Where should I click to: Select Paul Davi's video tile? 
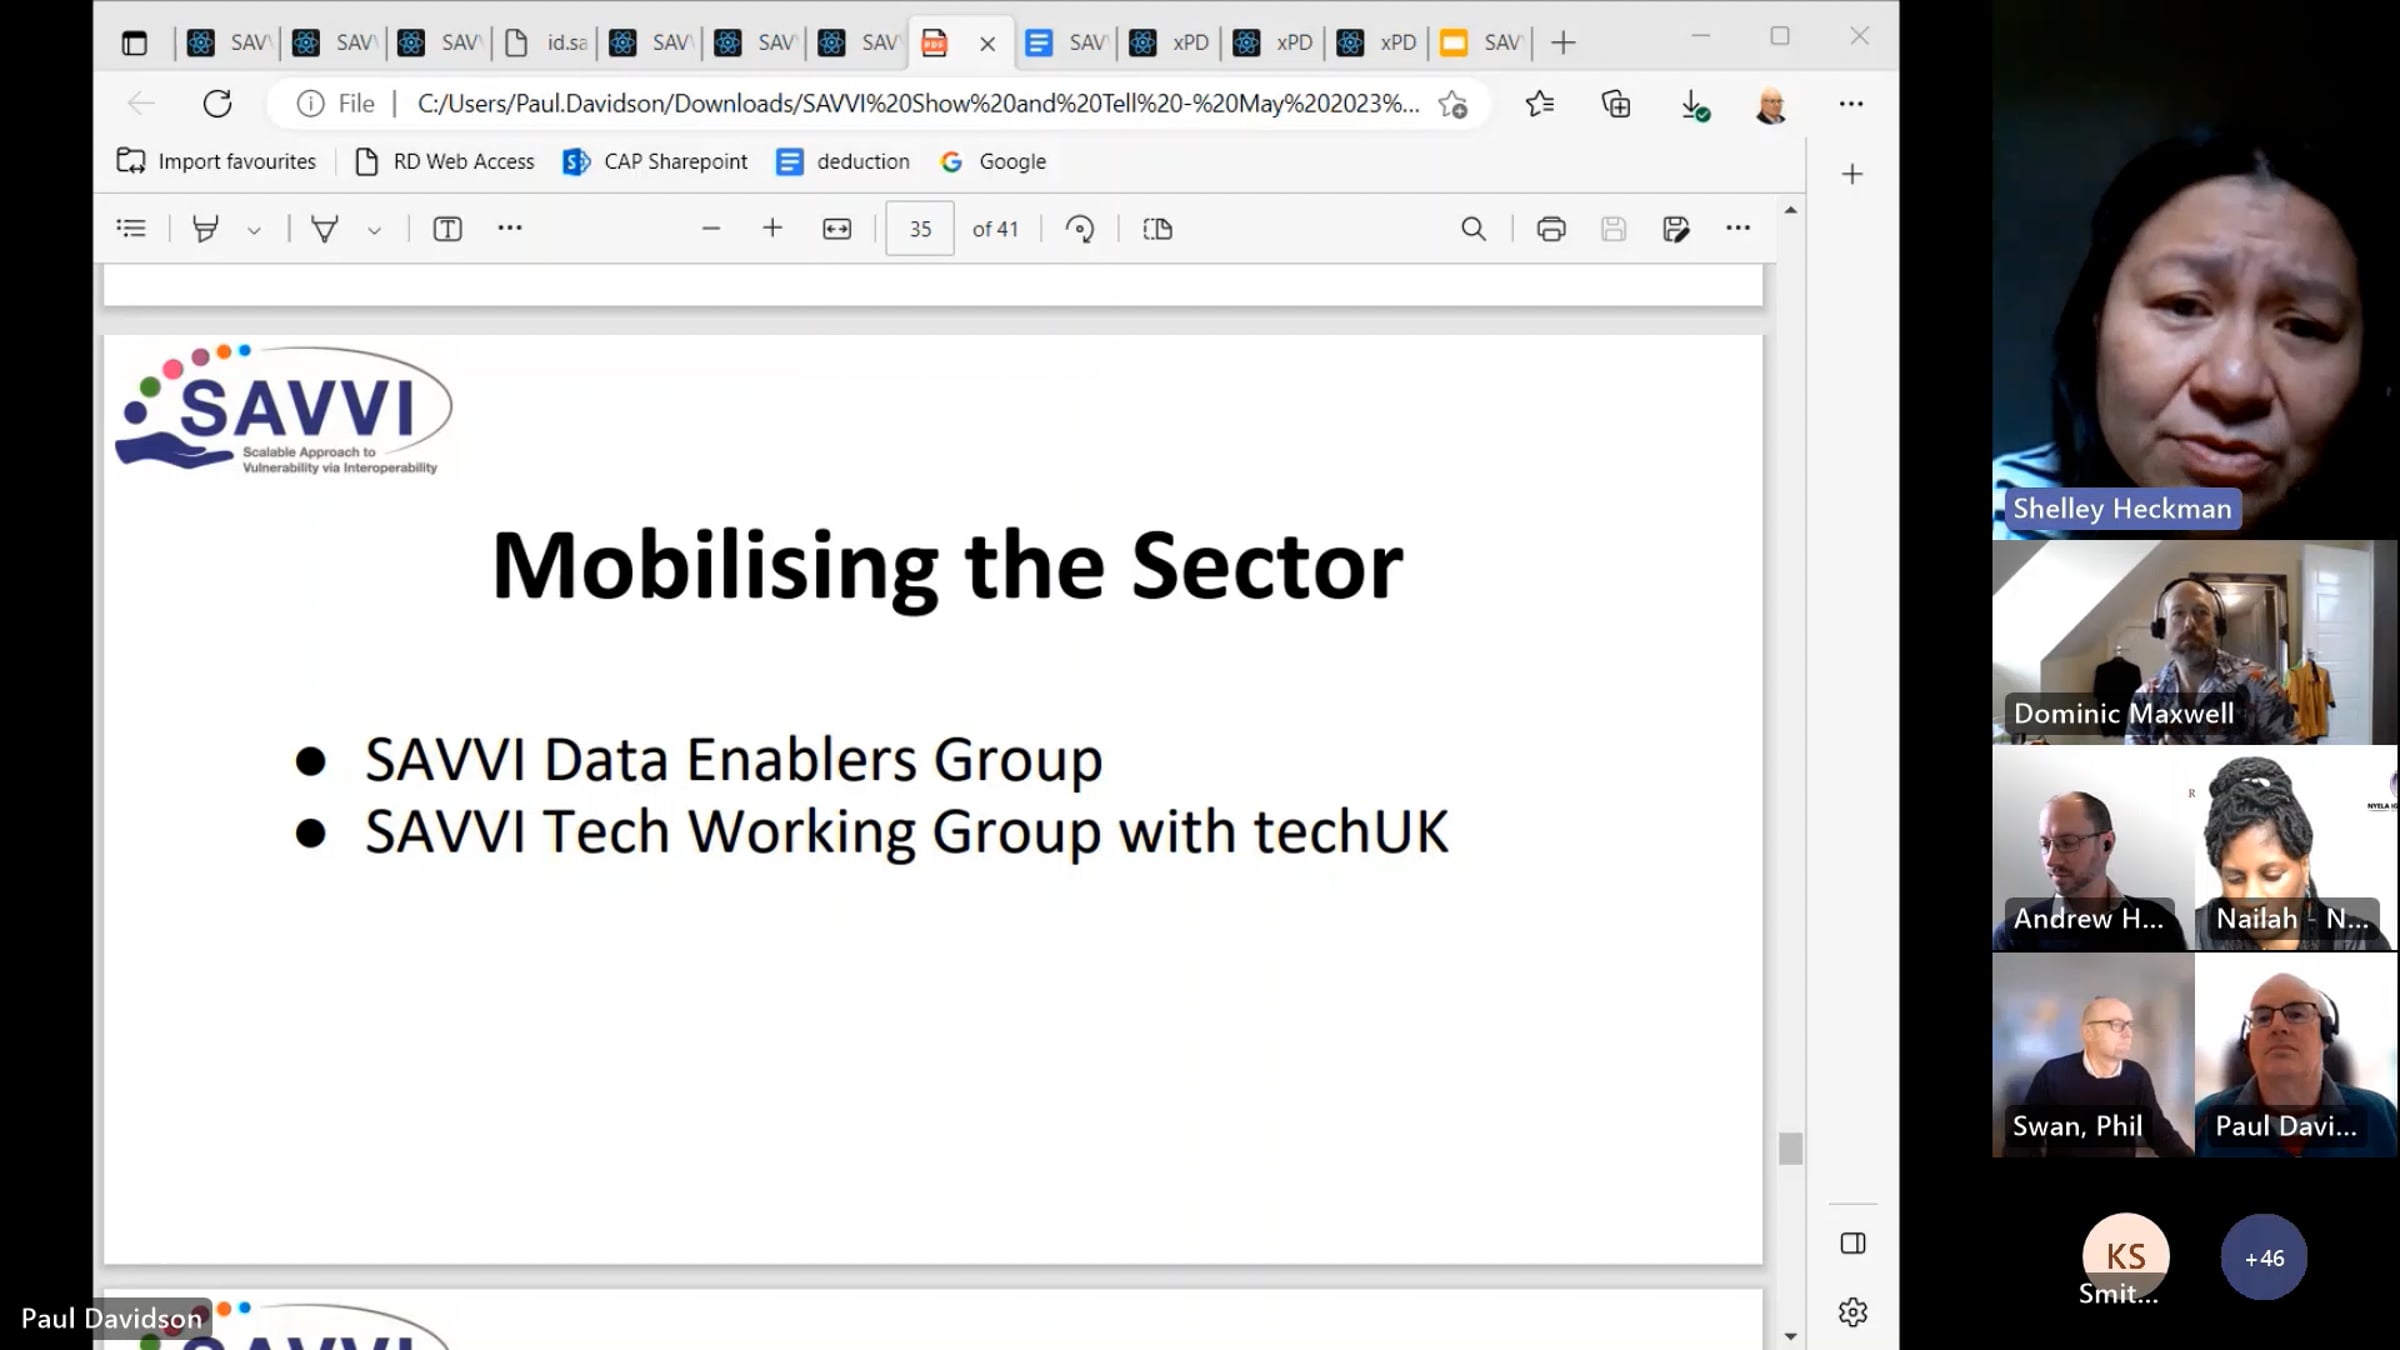(2296, 1055)
